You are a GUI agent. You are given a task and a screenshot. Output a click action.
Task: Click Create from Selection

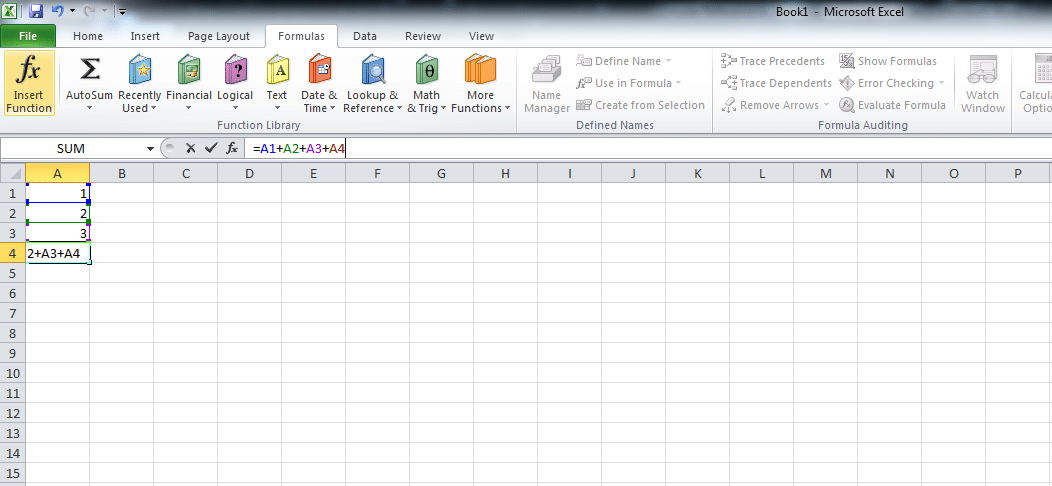coord(641,105)
